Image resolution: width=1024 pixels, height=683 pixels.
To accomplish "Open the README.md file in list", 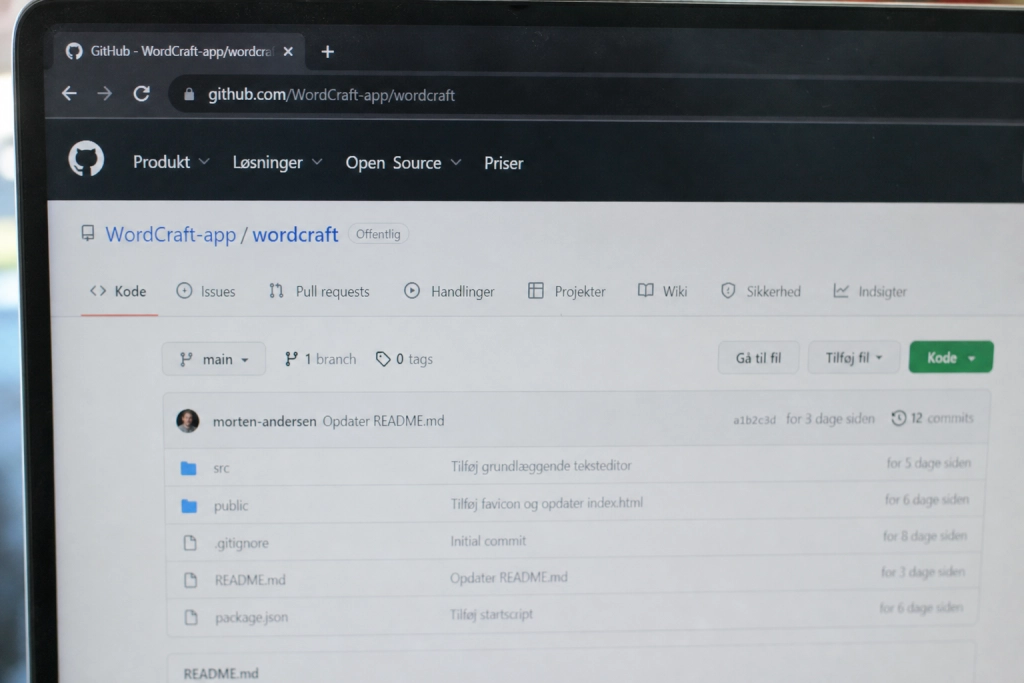I will (x=250, y=580).
